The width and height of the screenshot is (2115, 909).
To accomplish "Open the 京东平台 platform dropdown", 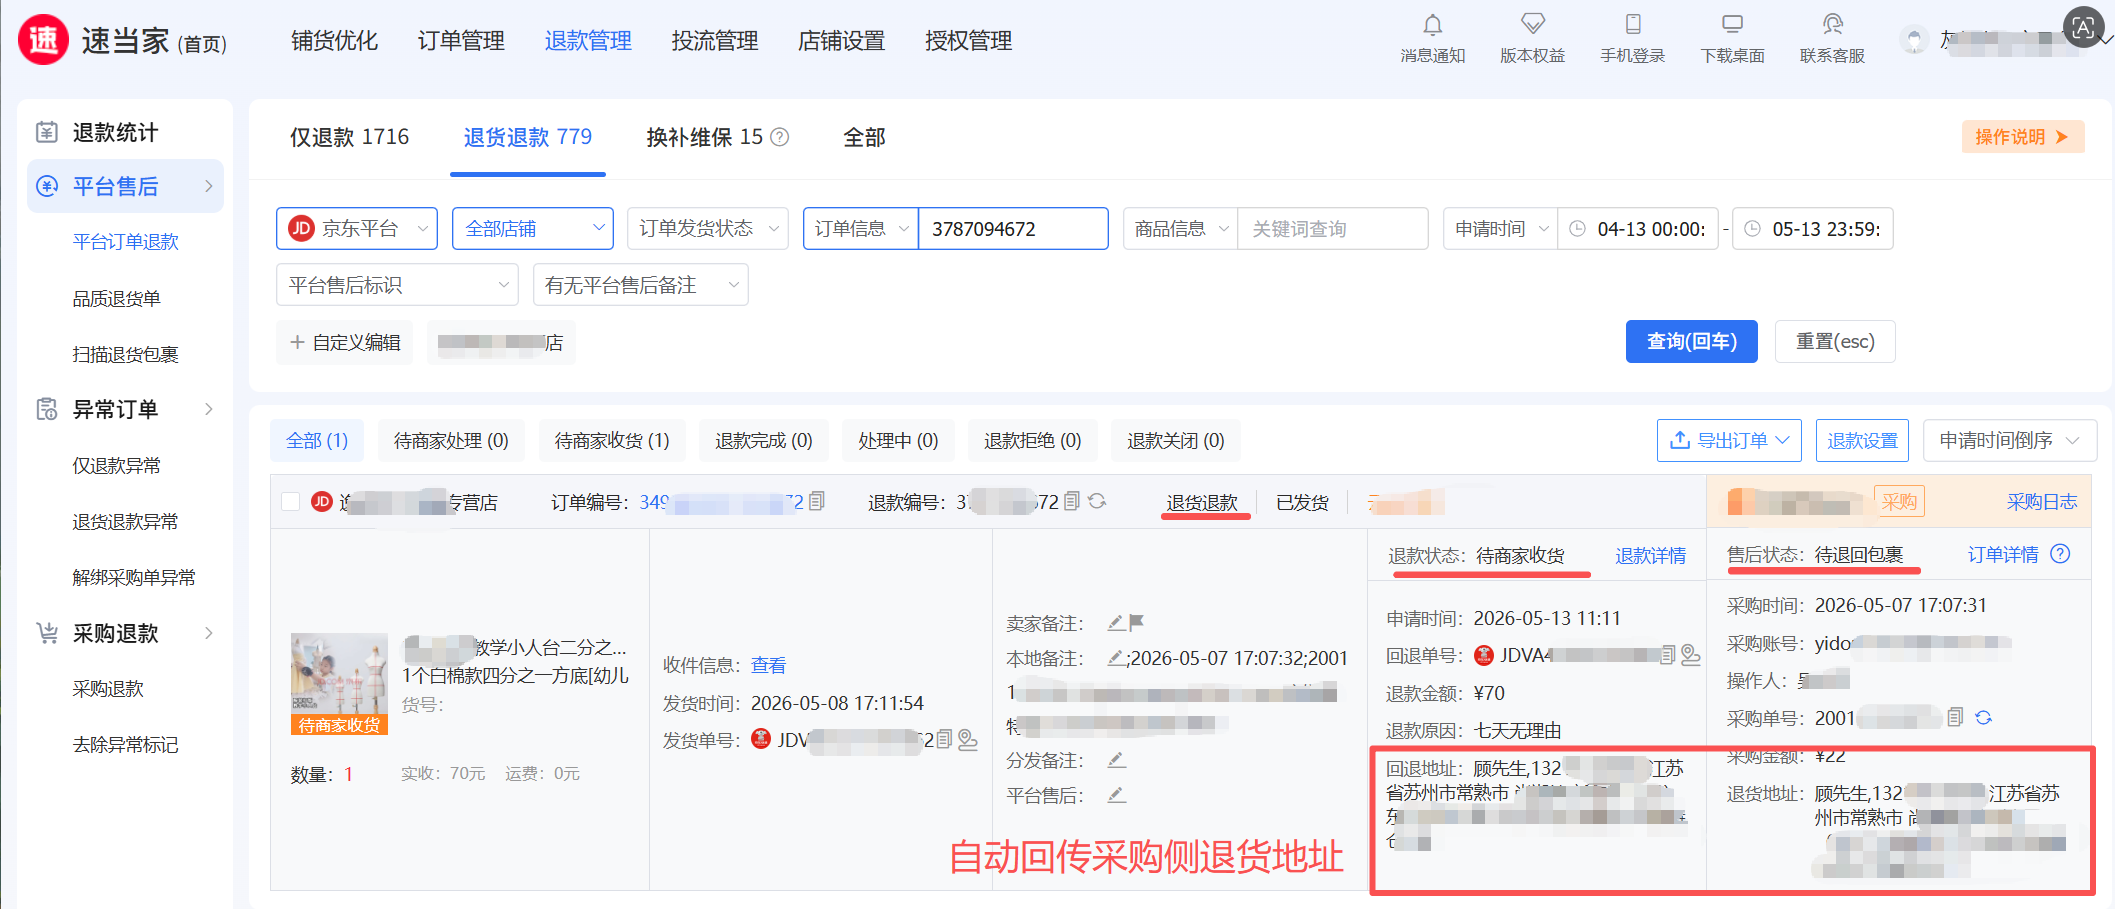I will pos(357,228).
